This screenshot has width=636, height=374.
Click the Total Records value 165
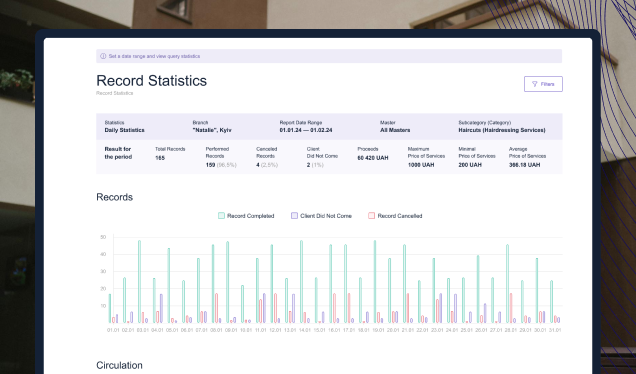click(160, 158)
